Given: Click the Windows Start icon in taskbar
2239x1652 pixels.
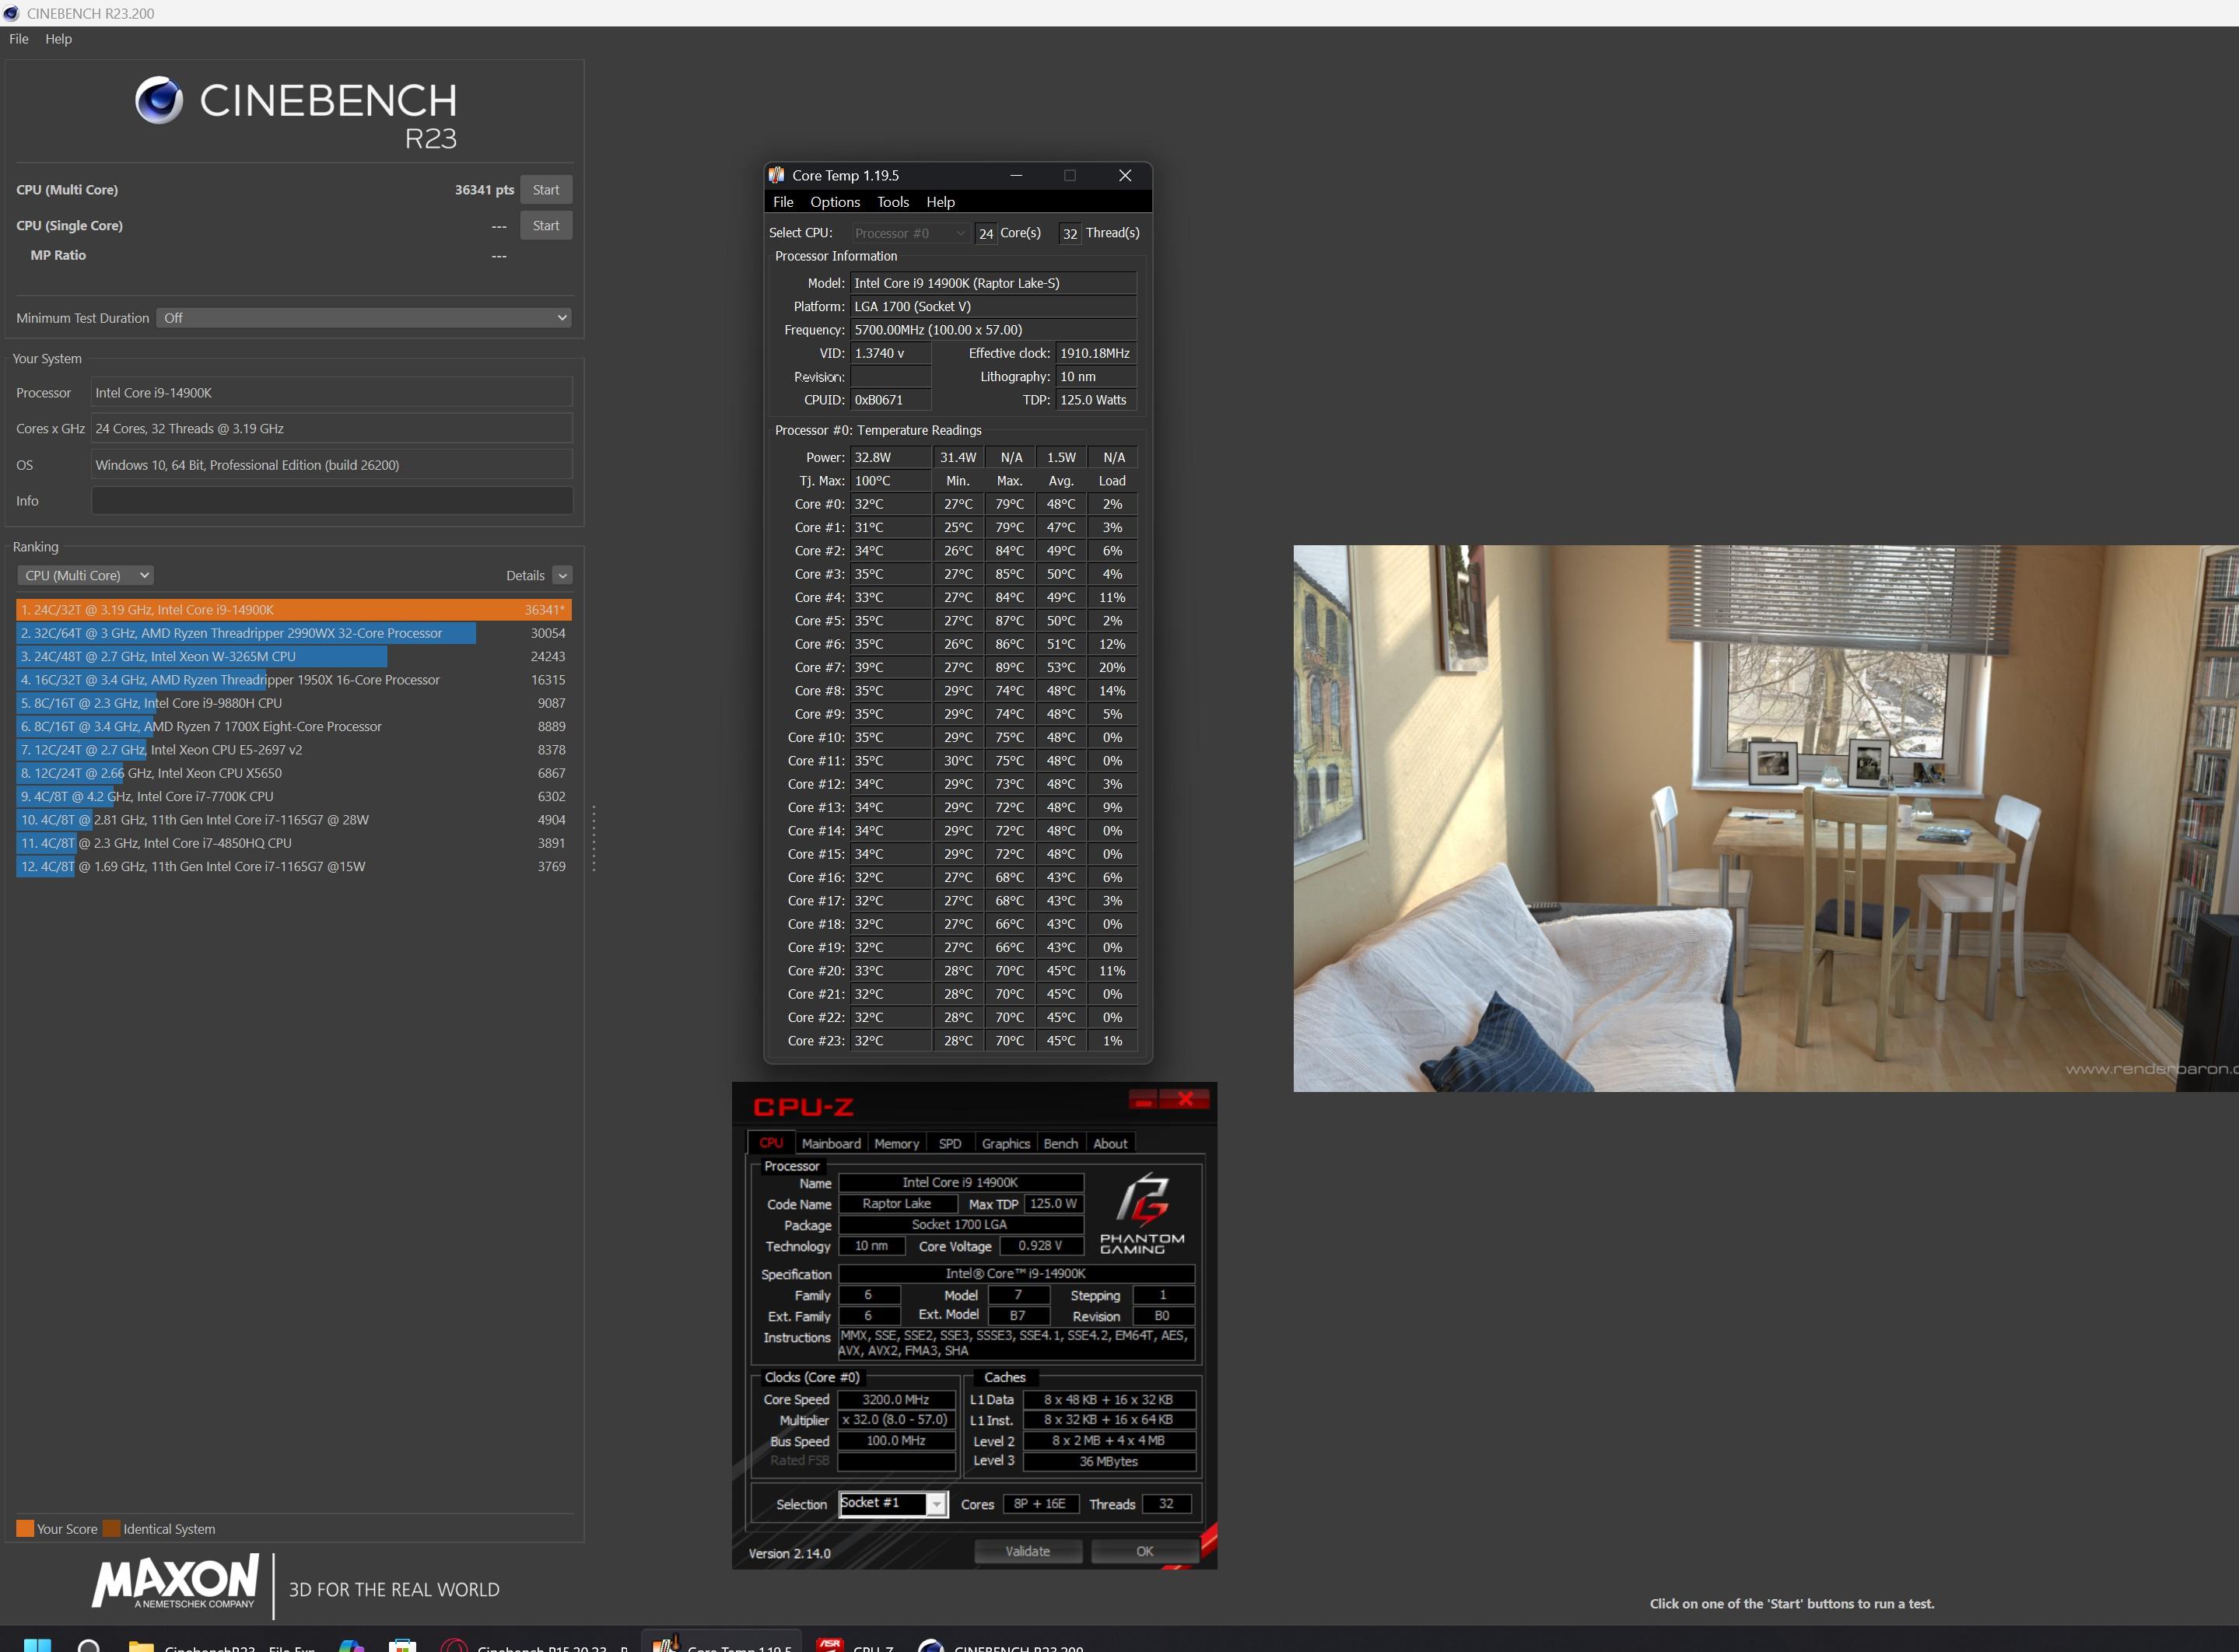Looking at the screenshot, I should pyautogui.click(x=37, y=1645).
